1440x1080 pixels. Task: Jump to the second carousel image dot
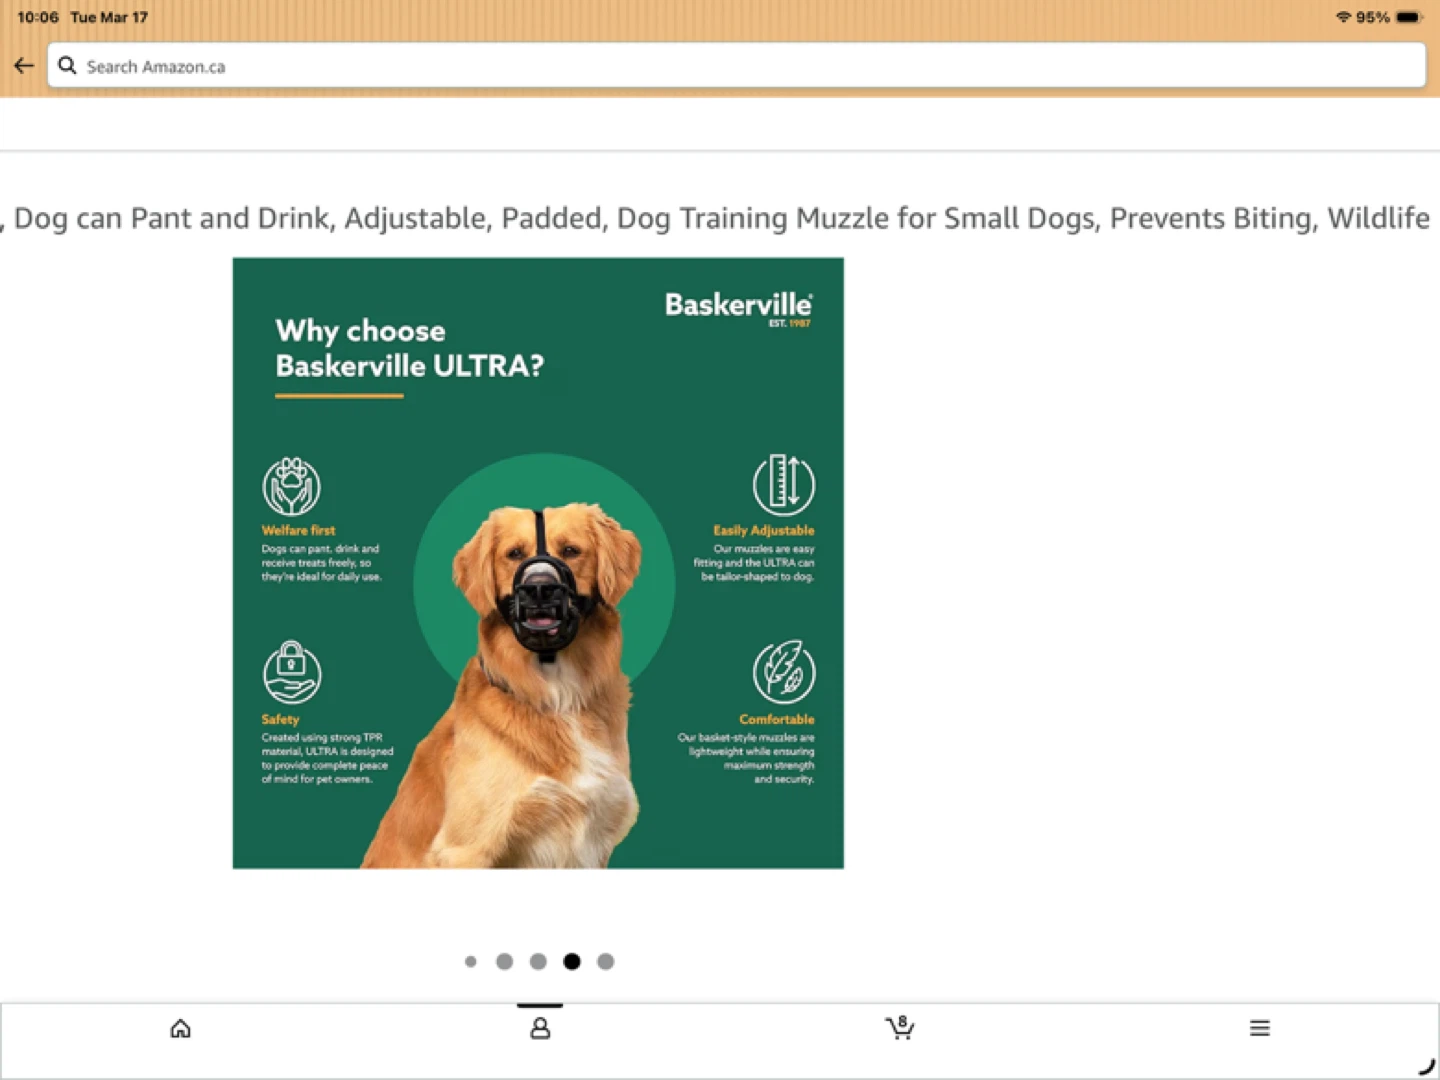tap(505, 962)
